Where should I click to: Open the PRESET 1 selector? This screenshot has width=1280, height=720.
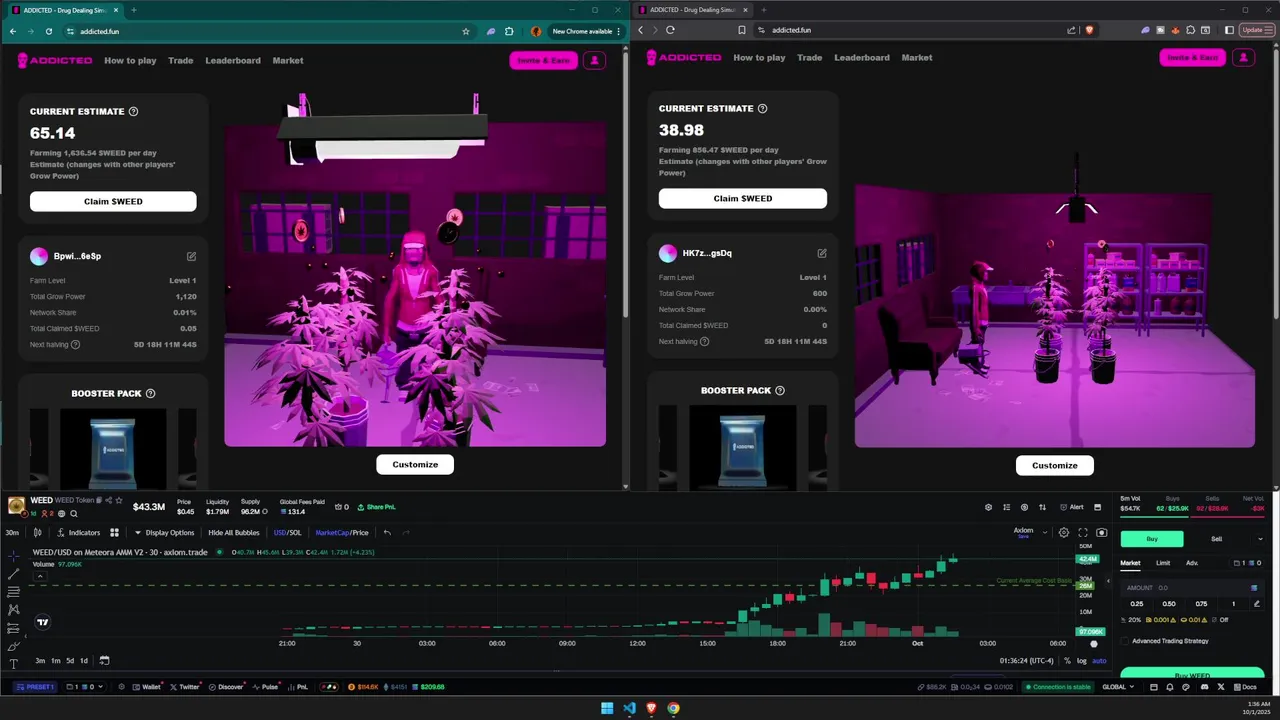[x=36, y=687]
